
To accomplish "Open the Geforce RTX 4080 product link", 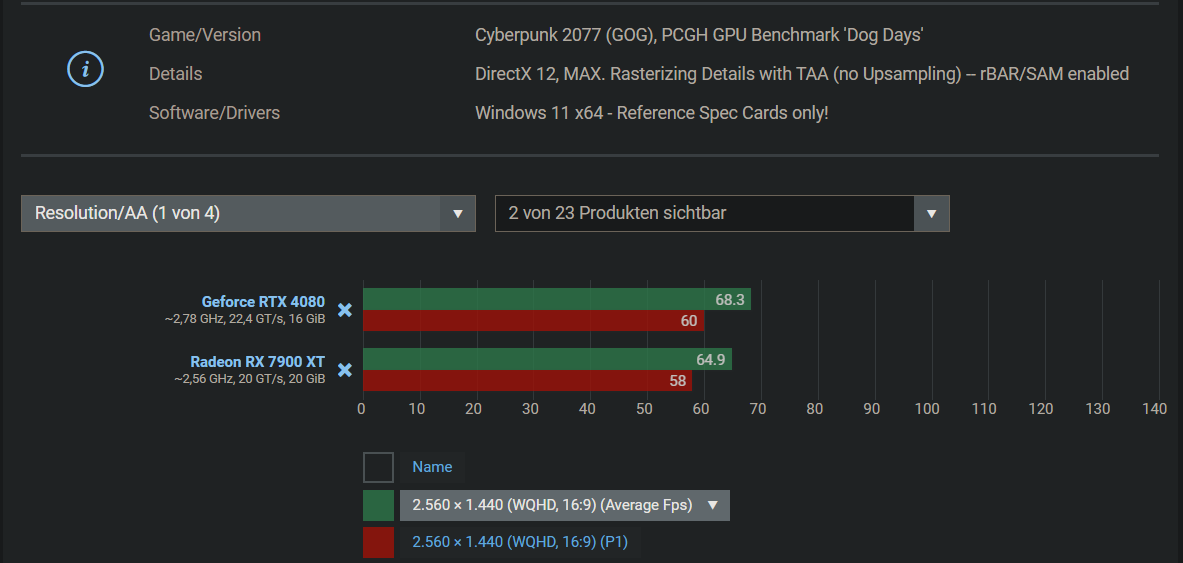I will (x=263, y=302).
